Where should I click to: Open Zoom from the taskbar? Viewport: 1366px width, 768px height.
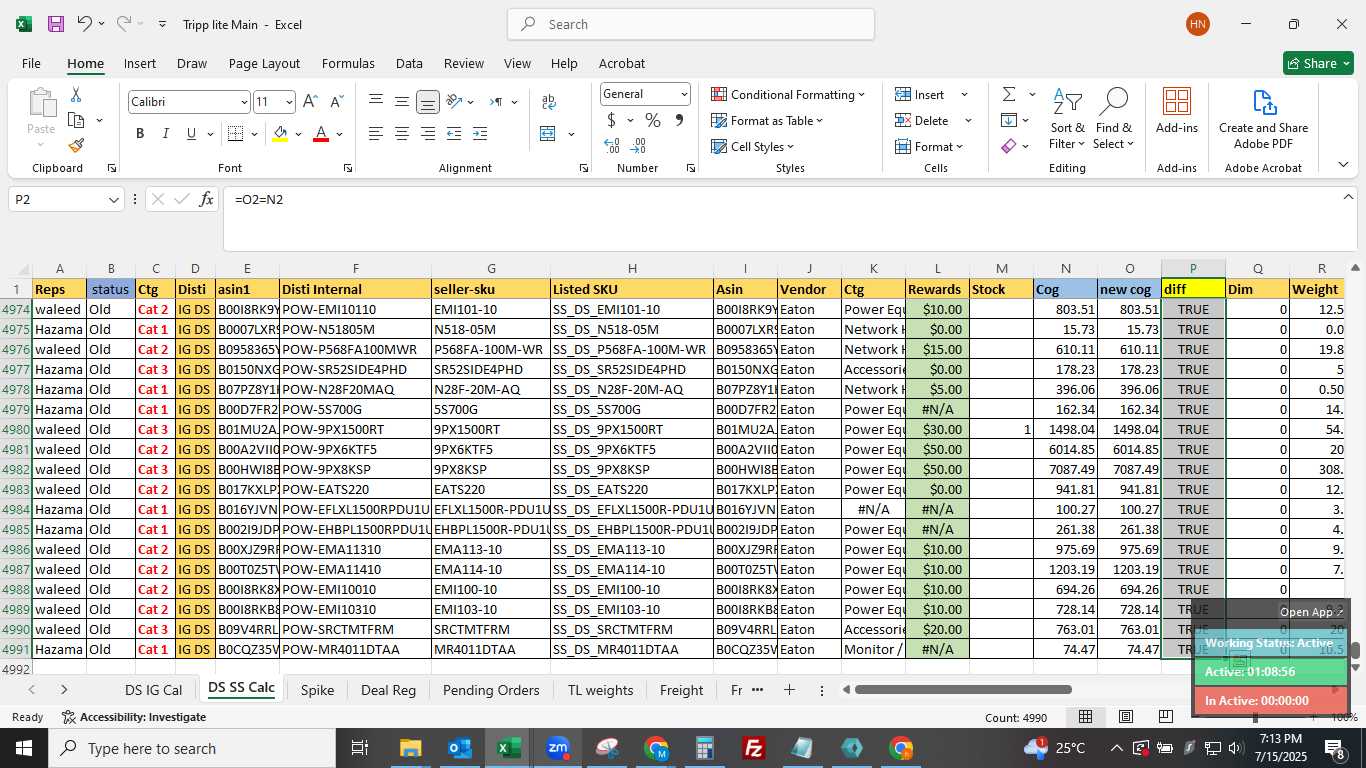[x=558, y=748]
